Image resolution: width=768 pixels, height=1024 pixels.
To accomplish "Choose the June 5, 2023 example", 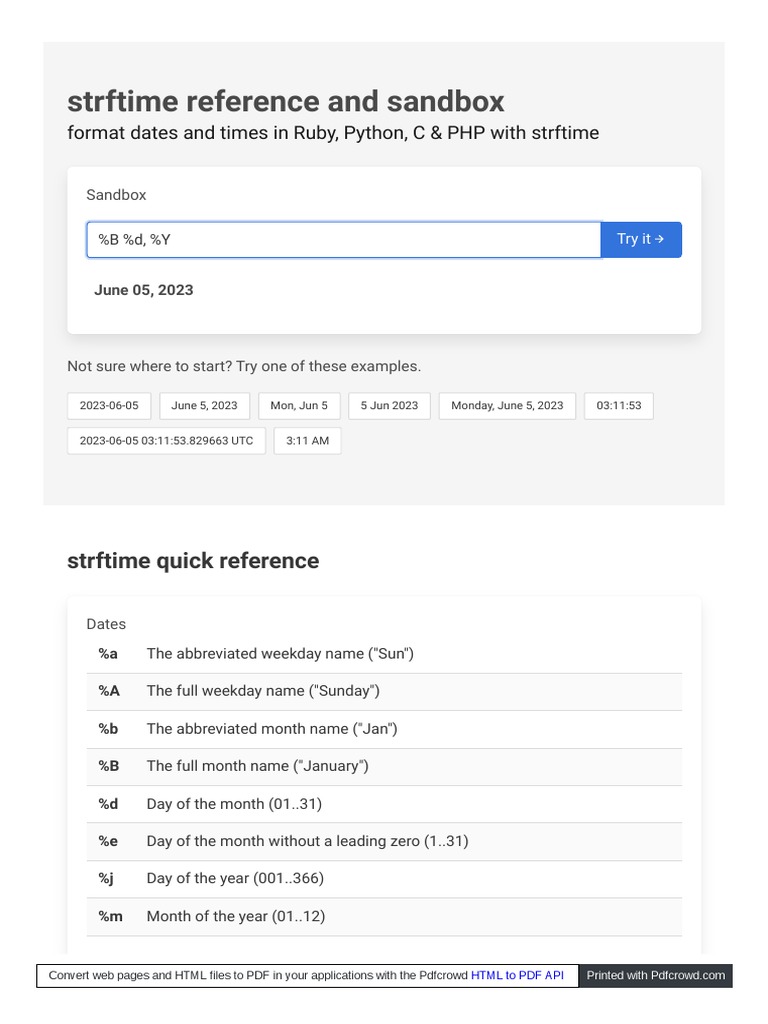I will (204, 406).
